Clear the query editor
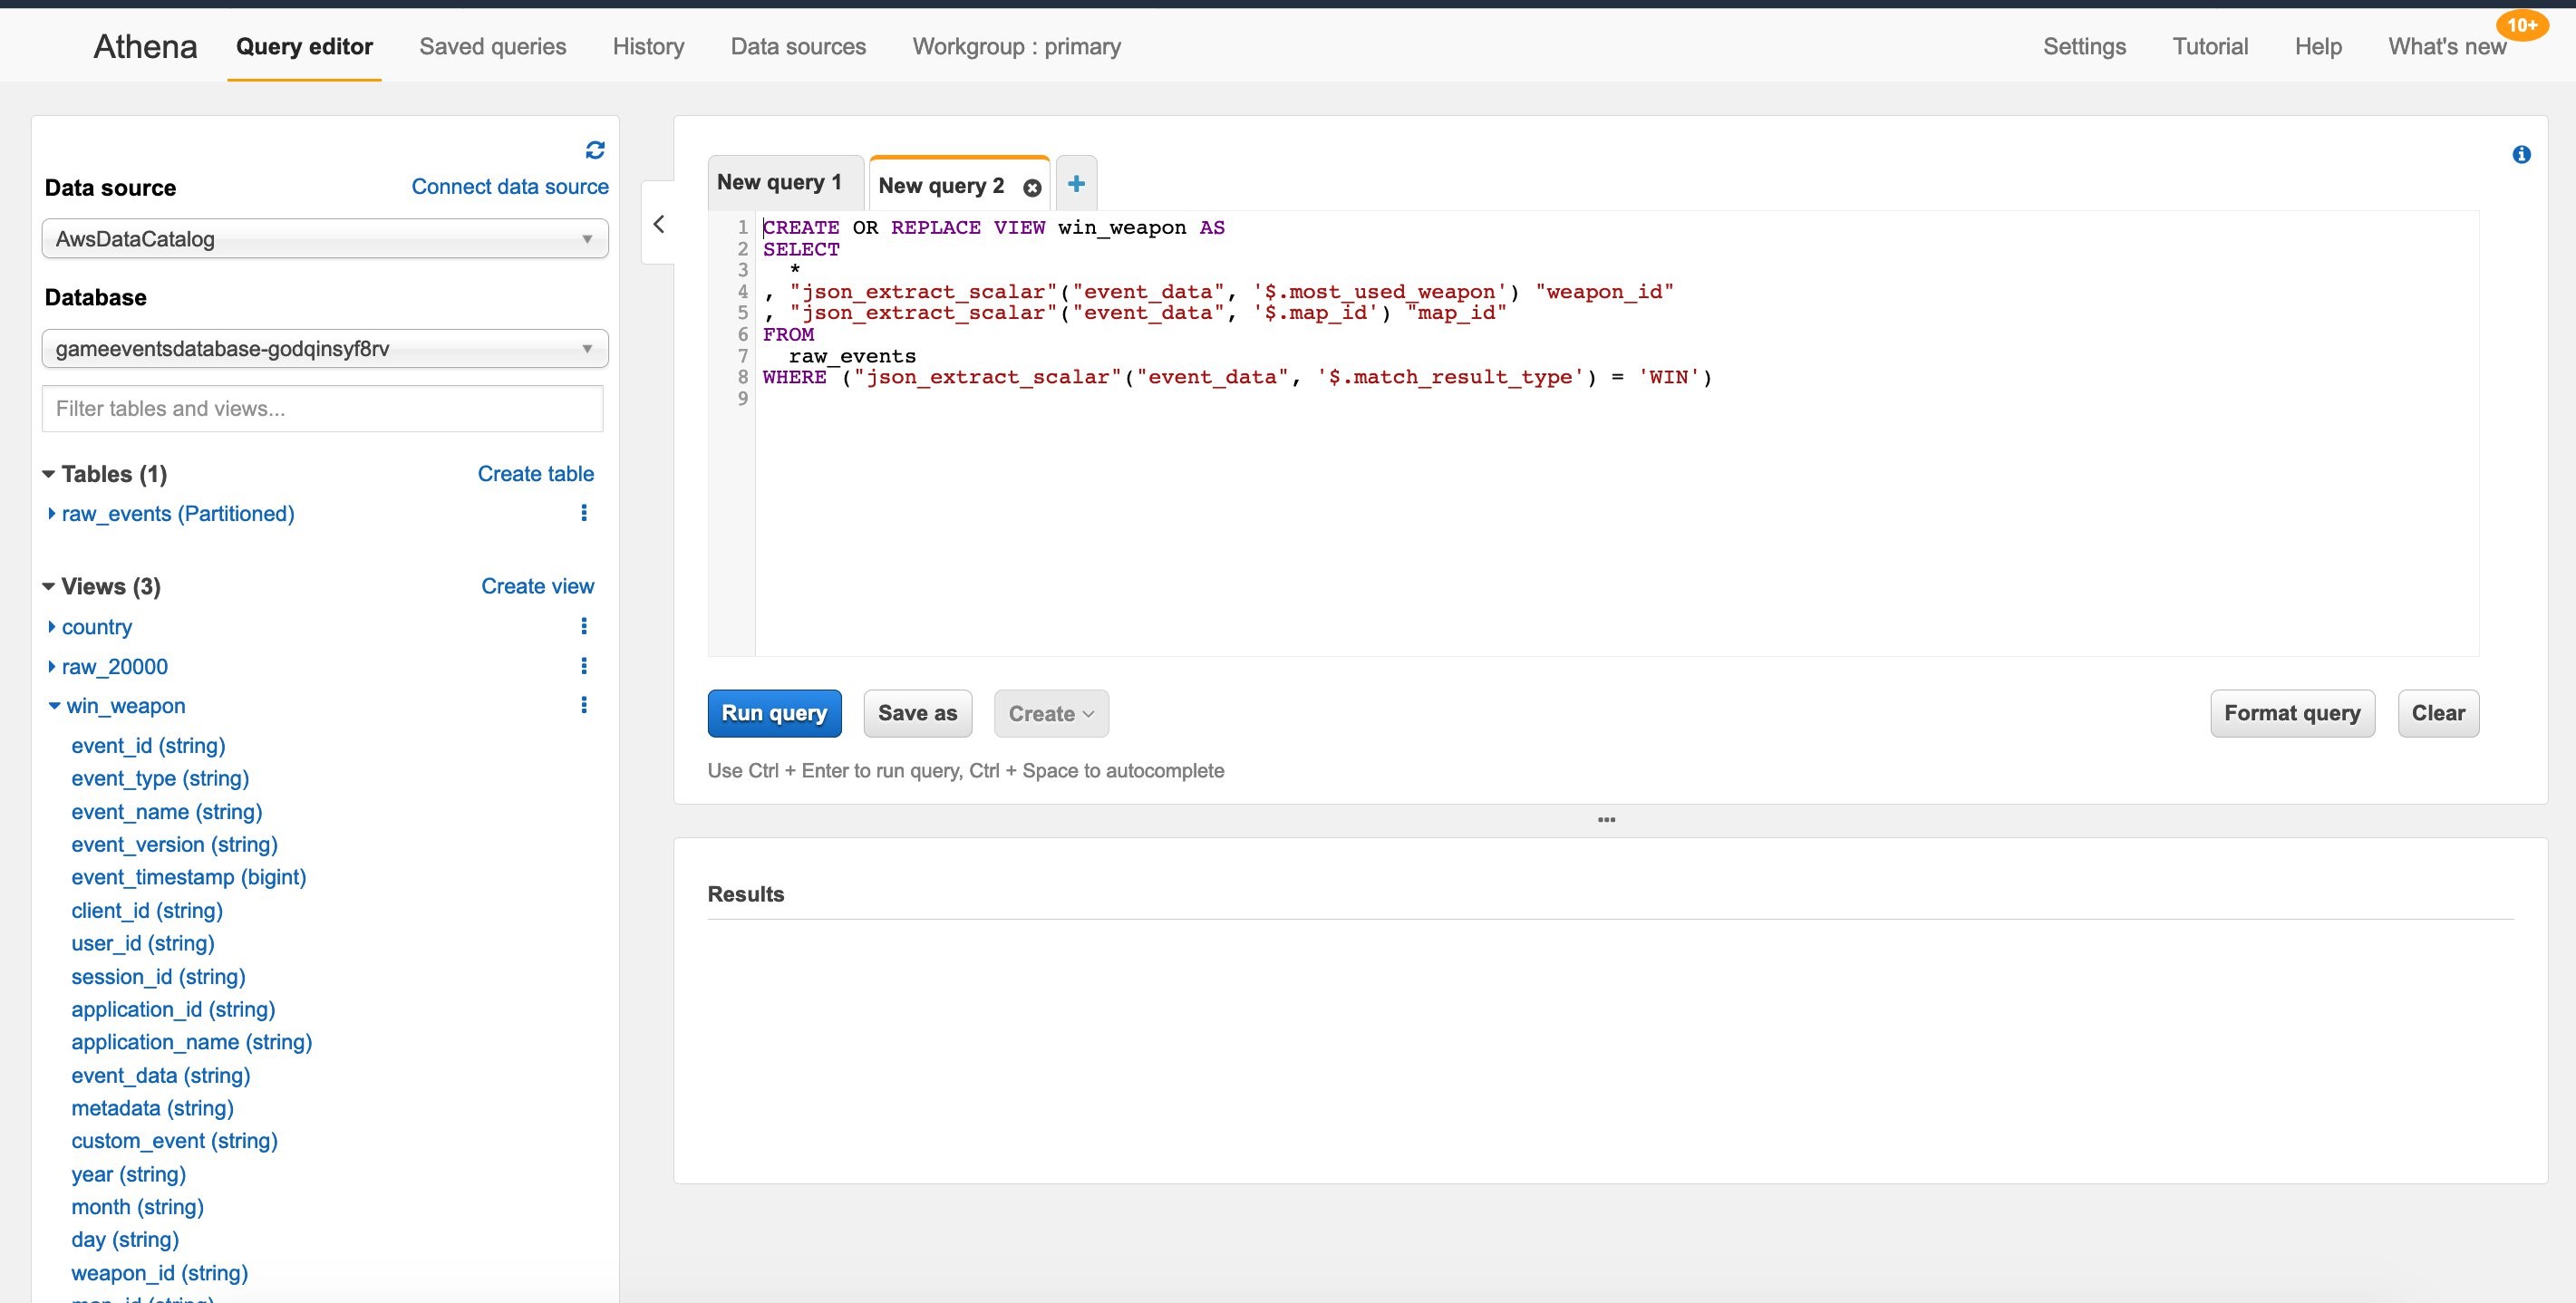Screen dimensions: 2576x1303 [x=2438, y=713]
